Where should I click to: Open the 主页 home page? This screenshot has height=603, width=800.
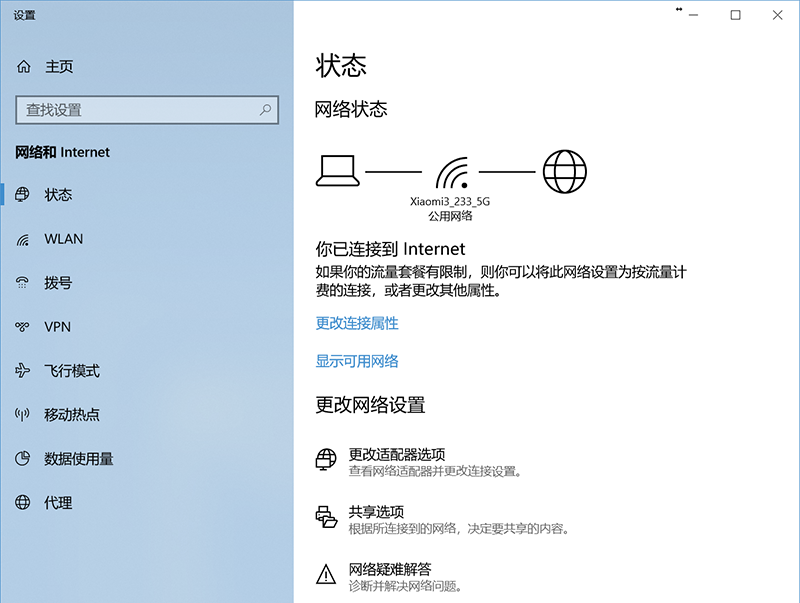(x=59, y=66)
